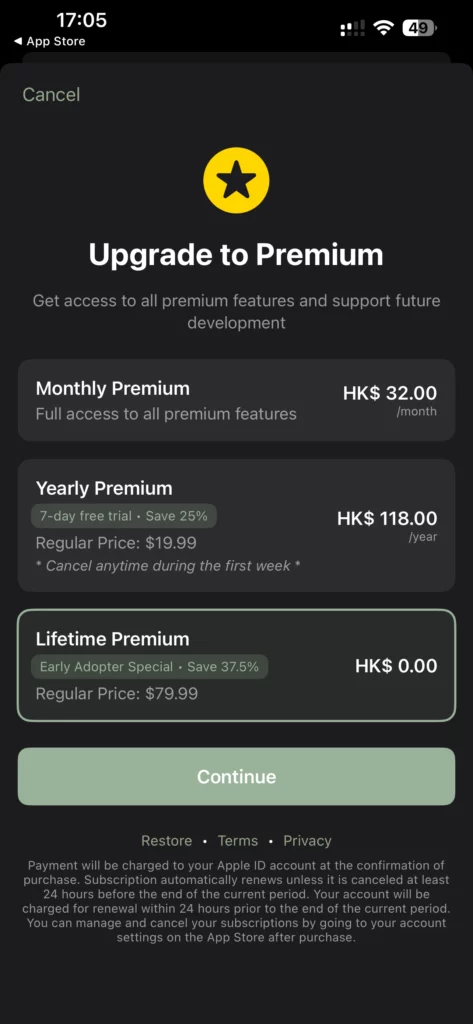Open the Restore purchases link
The height and width of the screenshot is (1024, 473).
pos(167,840)
